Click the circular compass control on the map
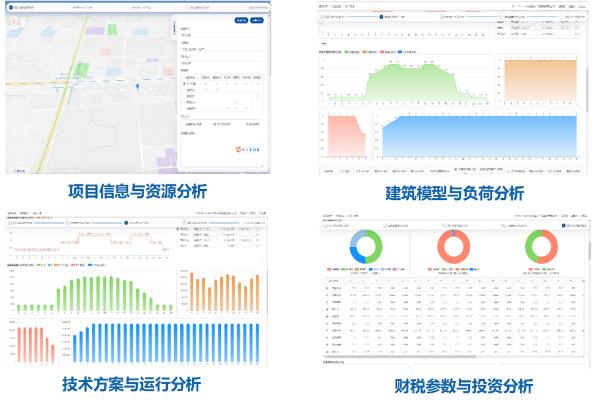Viewport: 595px width, 402px height. (14, 22)
